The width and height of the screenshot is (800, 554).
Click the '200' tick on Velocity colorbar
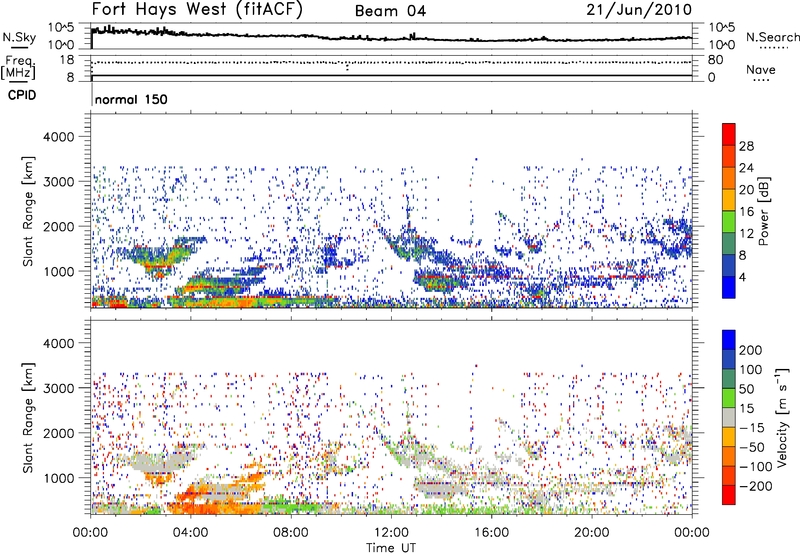(x=751, y=350)
